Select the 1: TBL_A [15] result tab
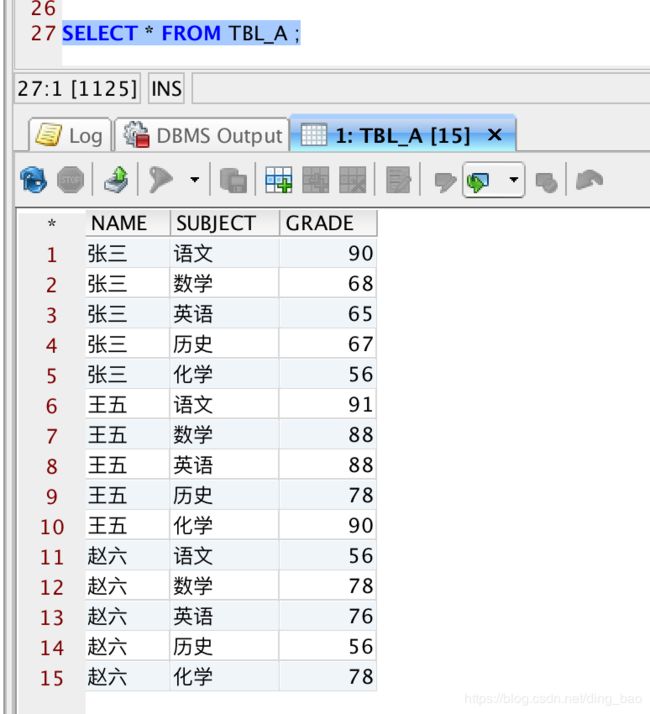650x714 pixels. coord(403,135)
